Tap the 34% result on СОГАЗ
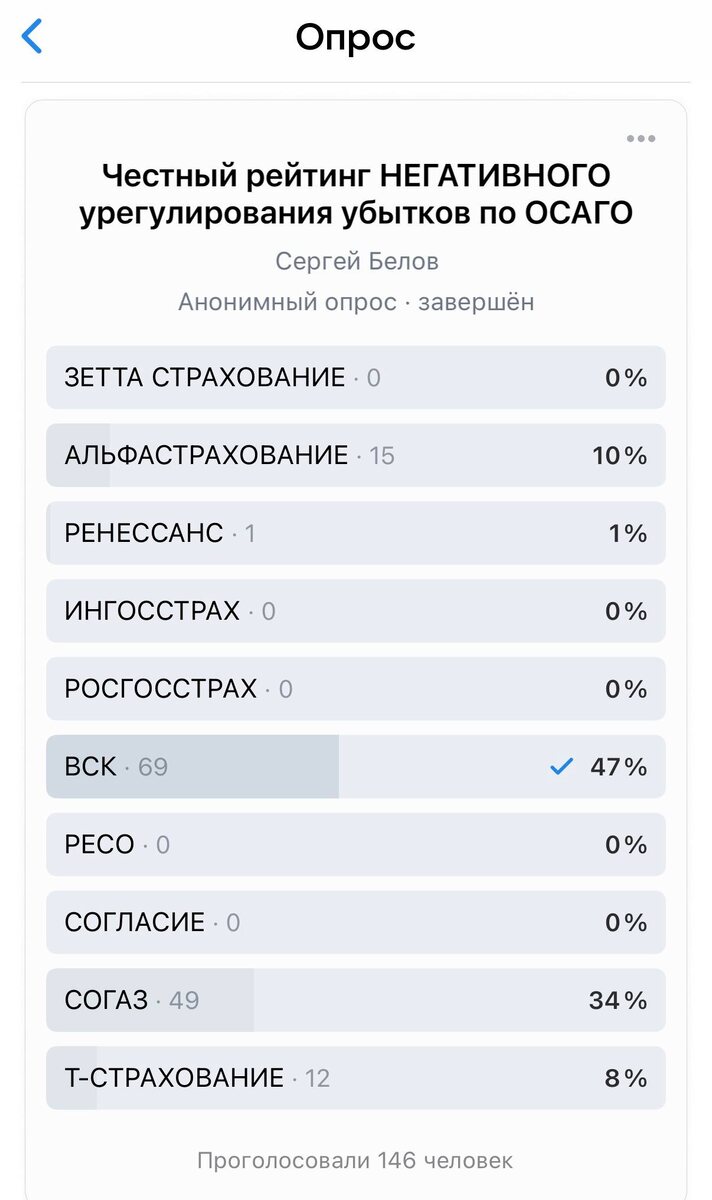Viewport: 712px width, 1200px height. (618, 1000)
